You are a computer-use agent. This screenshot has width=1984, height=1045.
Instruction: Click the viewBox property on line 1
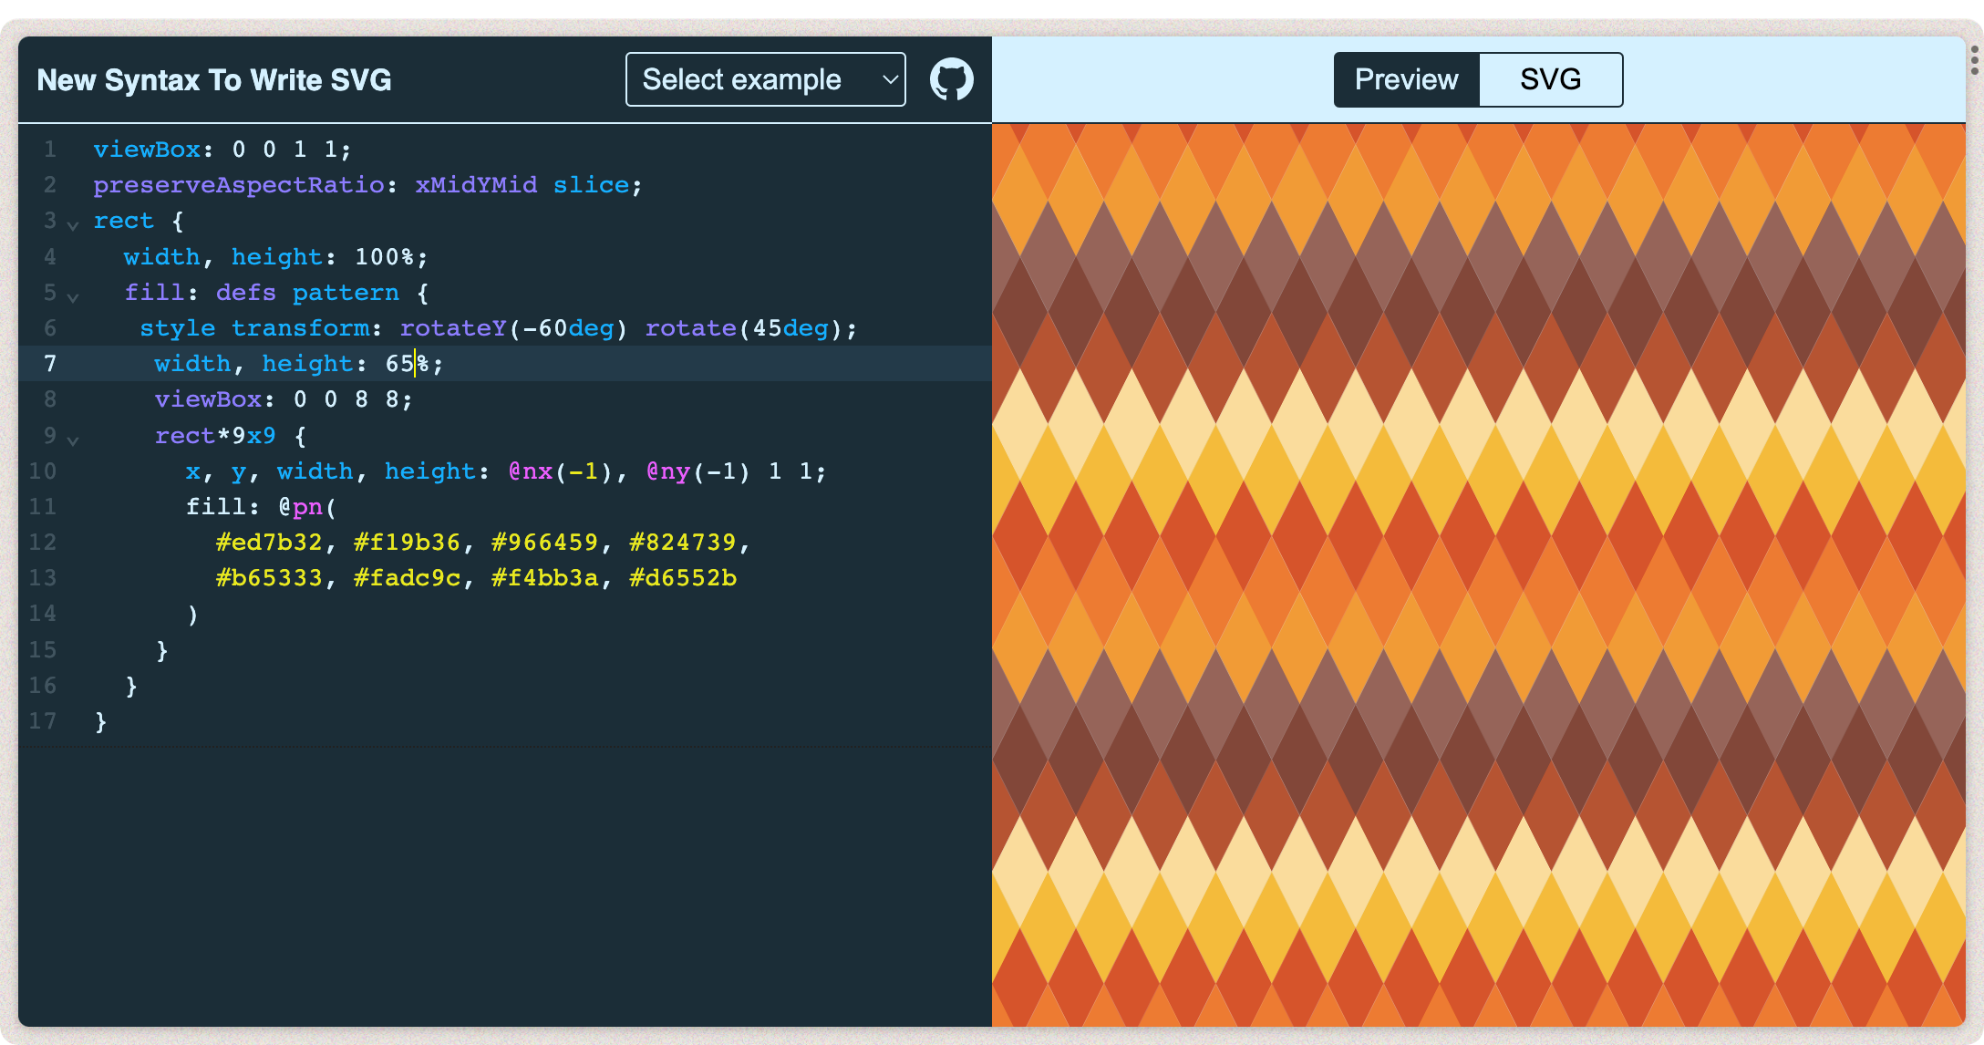[147, 149]
